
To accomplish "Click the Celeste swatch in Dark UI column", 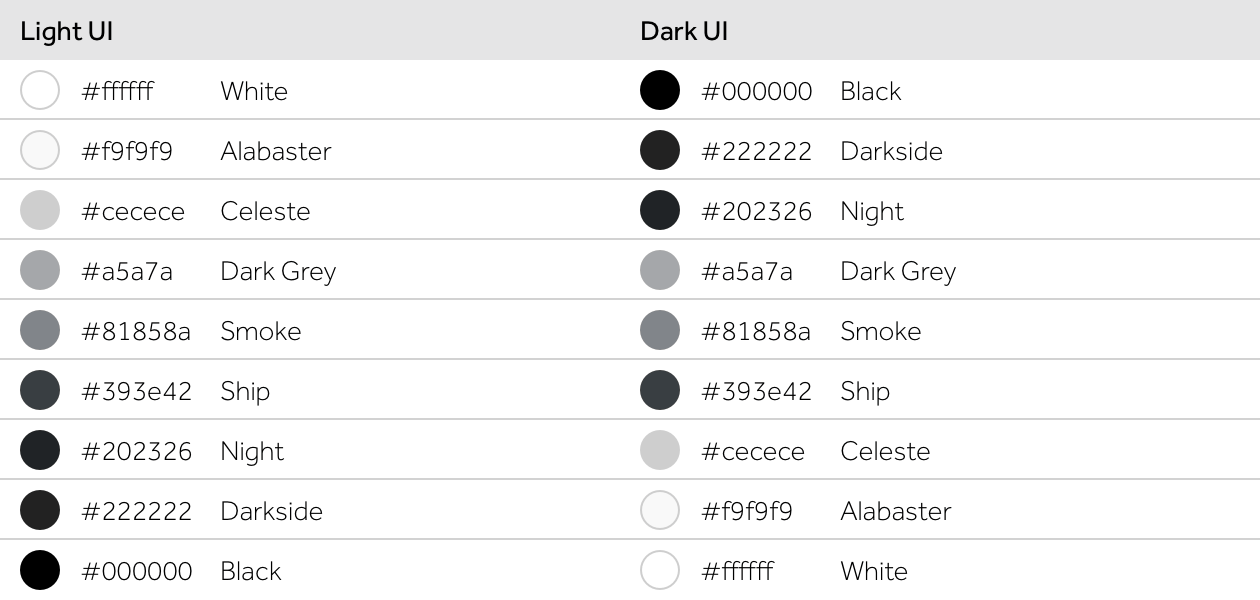I will pos(660,450).
